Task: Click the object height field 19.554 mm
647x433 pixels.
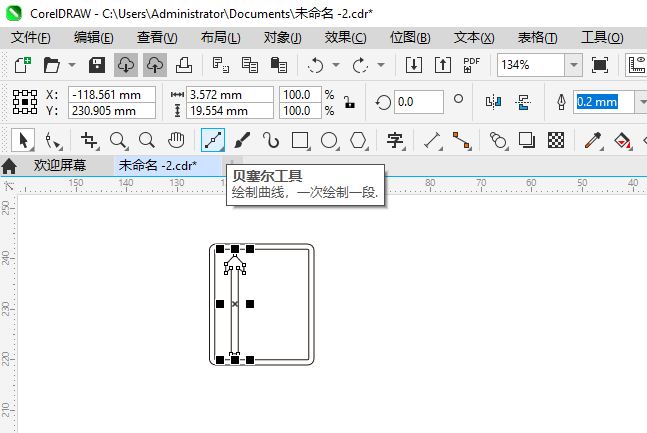Action: 230,111
